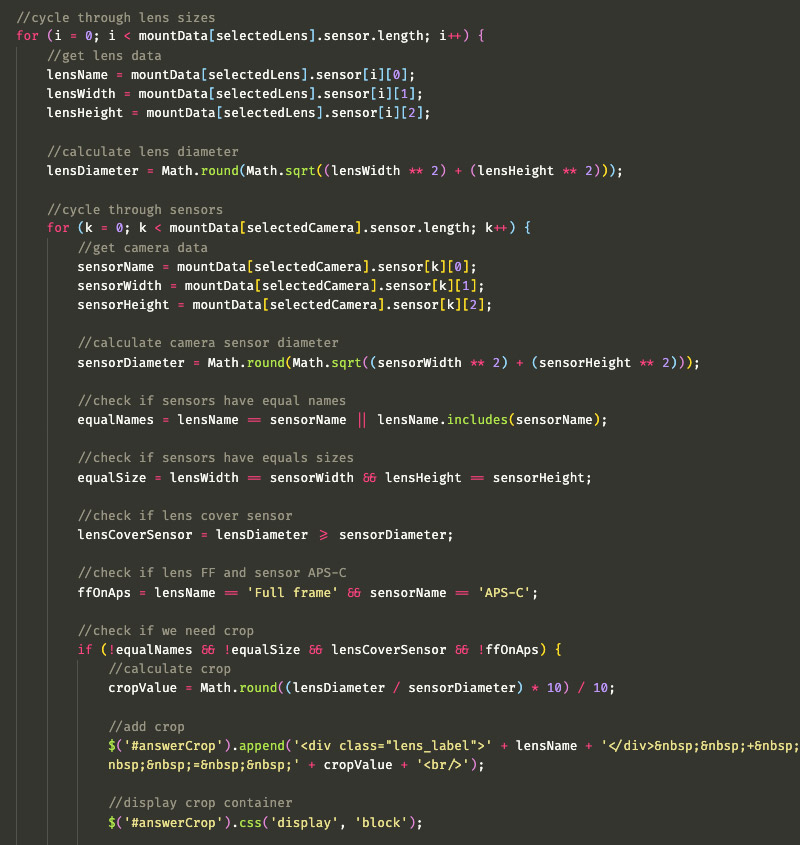800x845 pixels.
Task: Click 'sensorHeight' at the start of its assignment line
Action: tap(123, 305)
